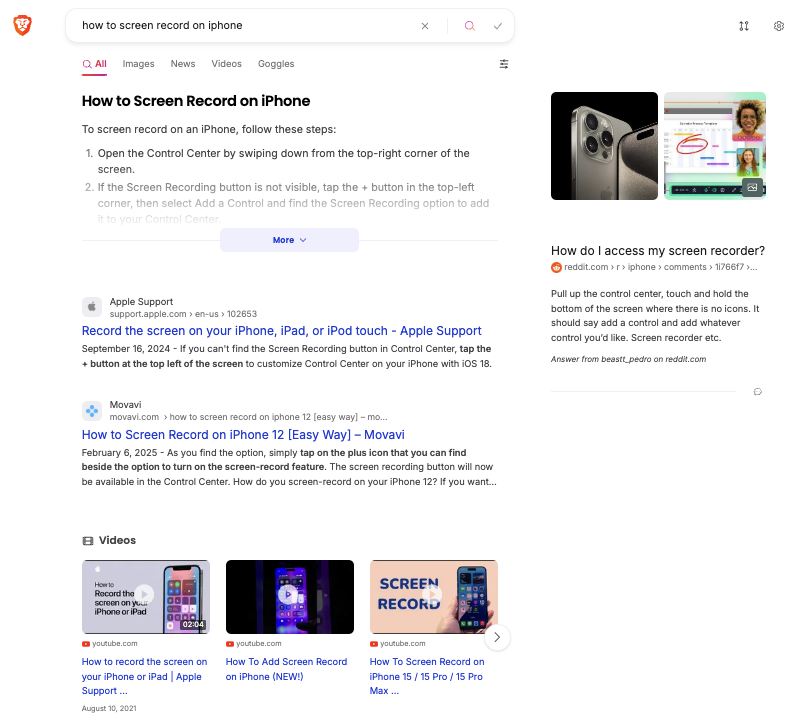Click the up-down arrows icon beside settings
The height and width of the screenshot is (723, 800).
pos(744,26)
